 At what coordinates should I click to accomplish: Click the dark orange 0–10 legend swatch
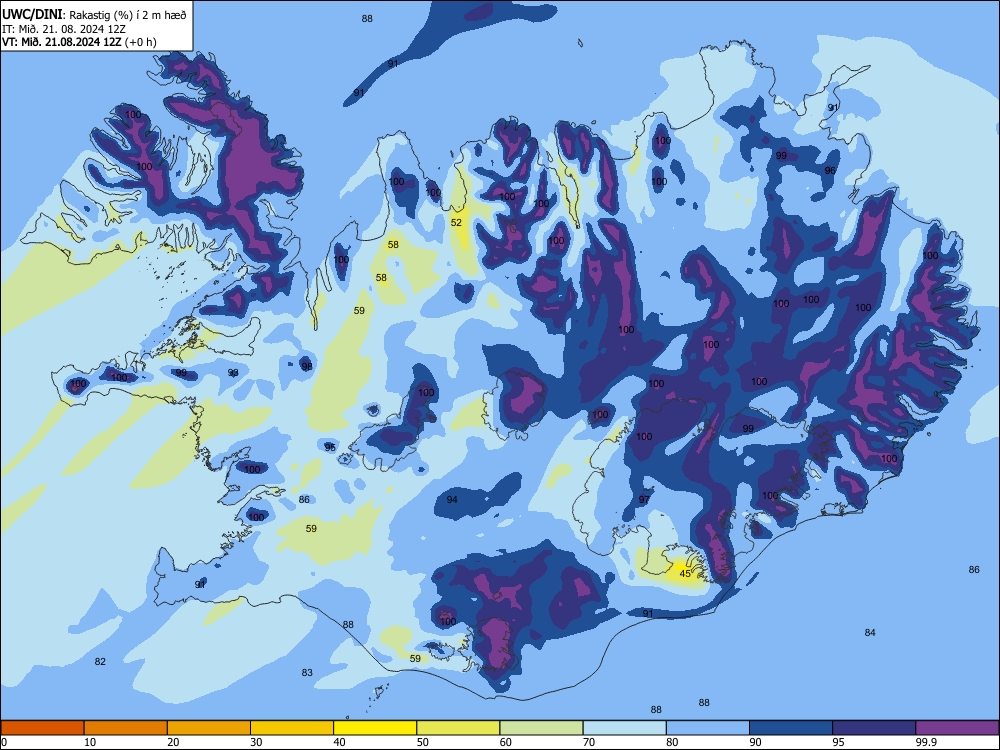pyautogui.click(x=42, y=728)
